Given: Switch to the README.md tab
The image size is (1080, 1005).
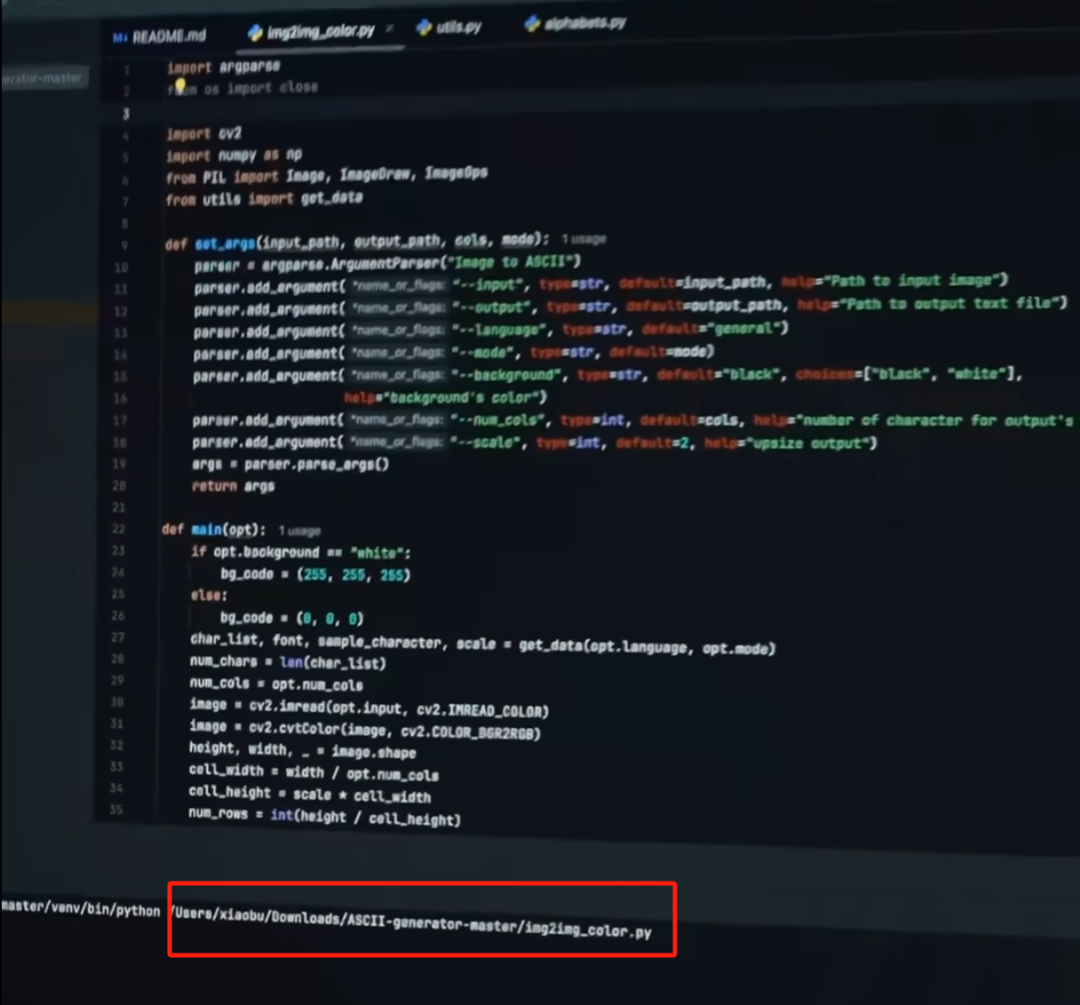Looking at the screenshot, I should click(168, 35).
